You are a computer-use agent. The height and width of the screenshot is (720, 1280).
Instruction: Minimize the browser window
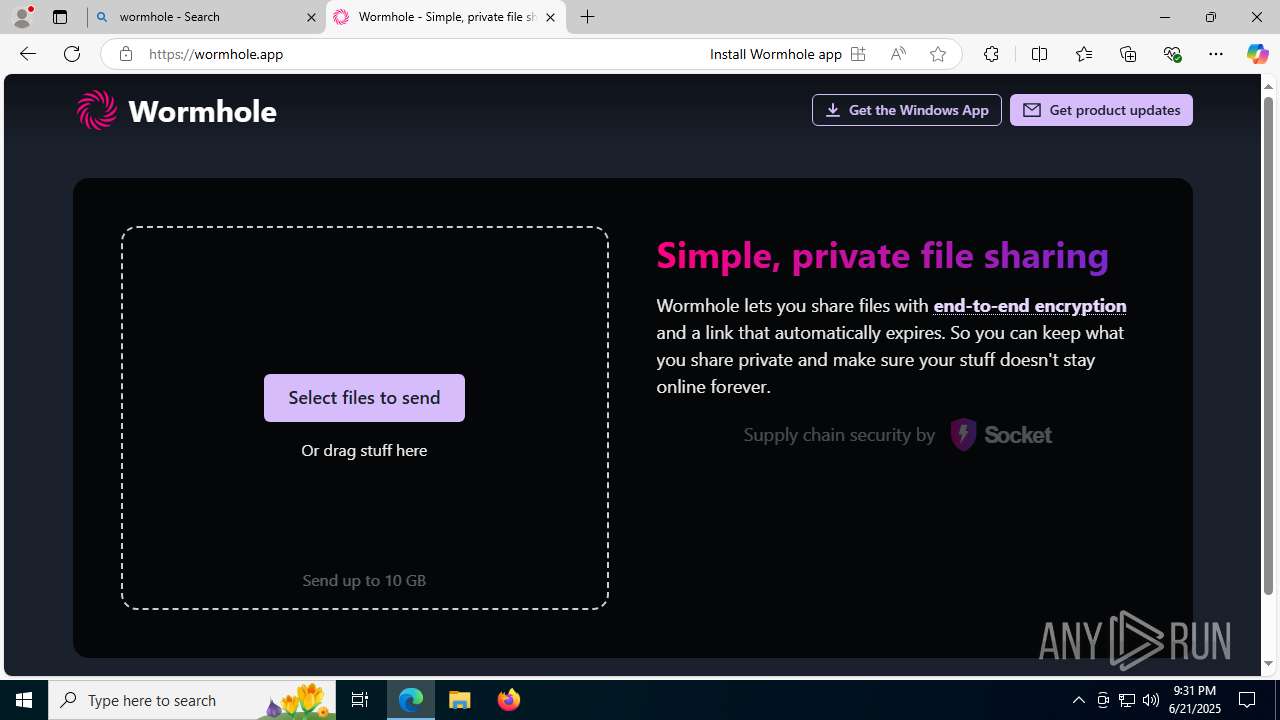(1165, 17)
